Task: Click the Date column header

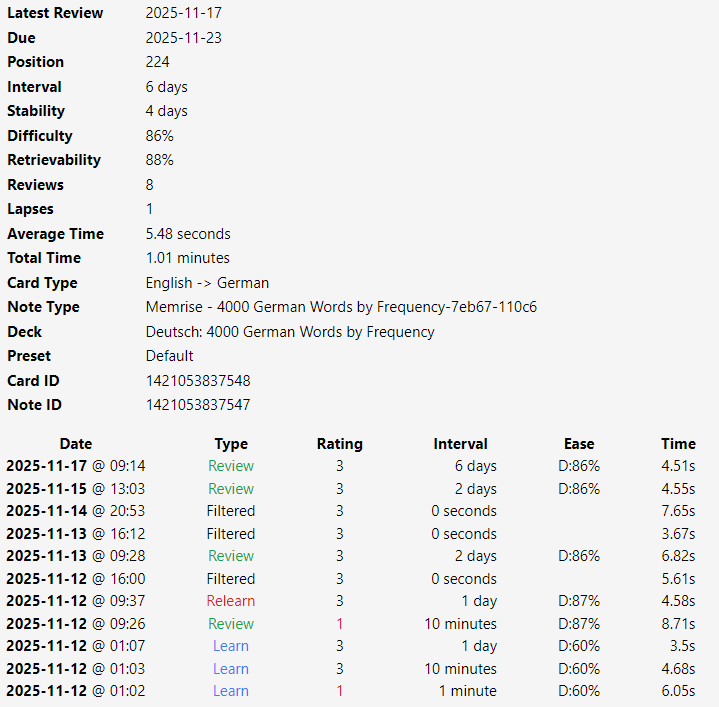Action: pyautogui.click(x=75, y=444)
